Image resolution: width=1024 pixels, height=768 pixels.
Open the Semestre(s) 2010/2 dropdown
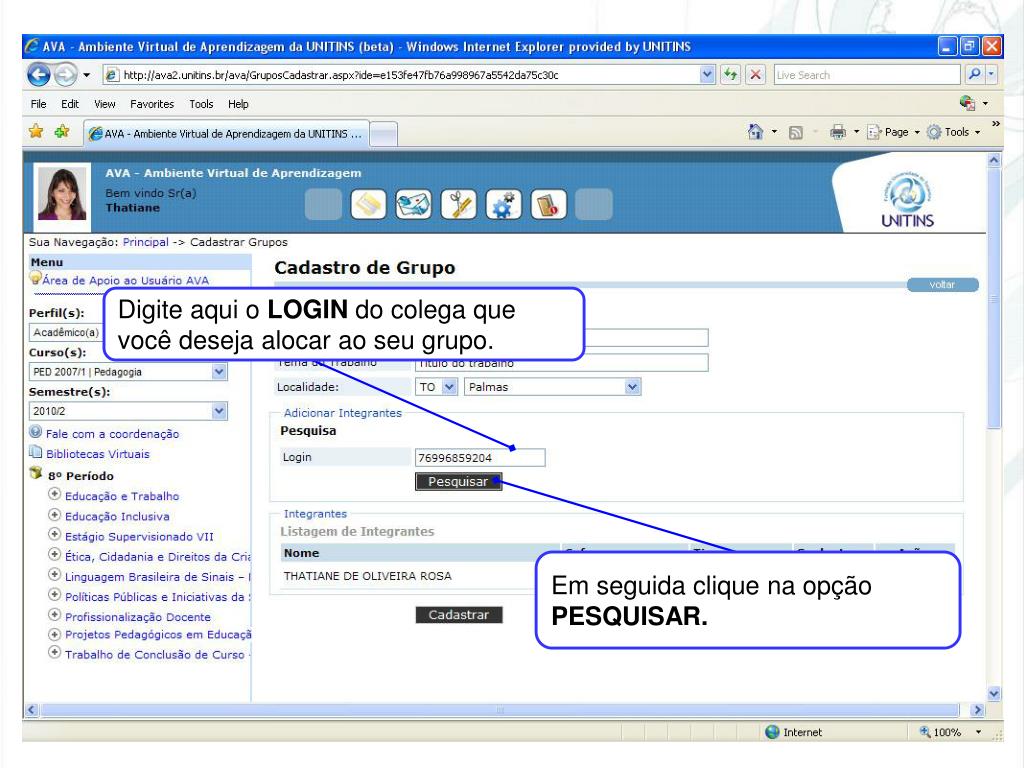pos(219,411)
